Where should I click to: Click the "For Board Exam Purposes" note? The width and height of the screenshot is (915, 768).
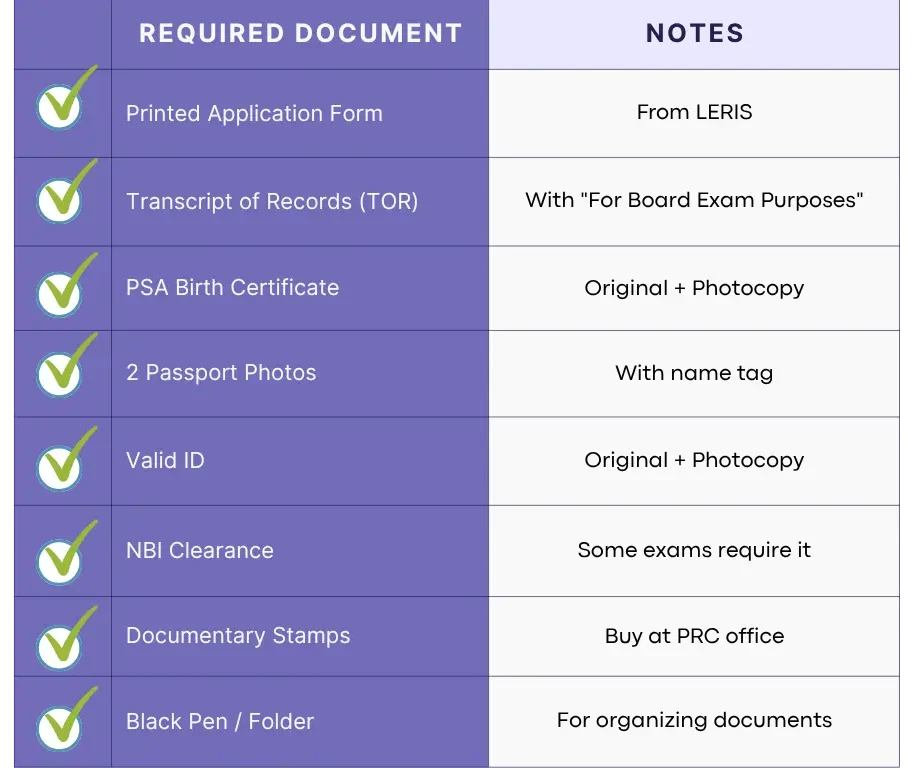point(694,200)
